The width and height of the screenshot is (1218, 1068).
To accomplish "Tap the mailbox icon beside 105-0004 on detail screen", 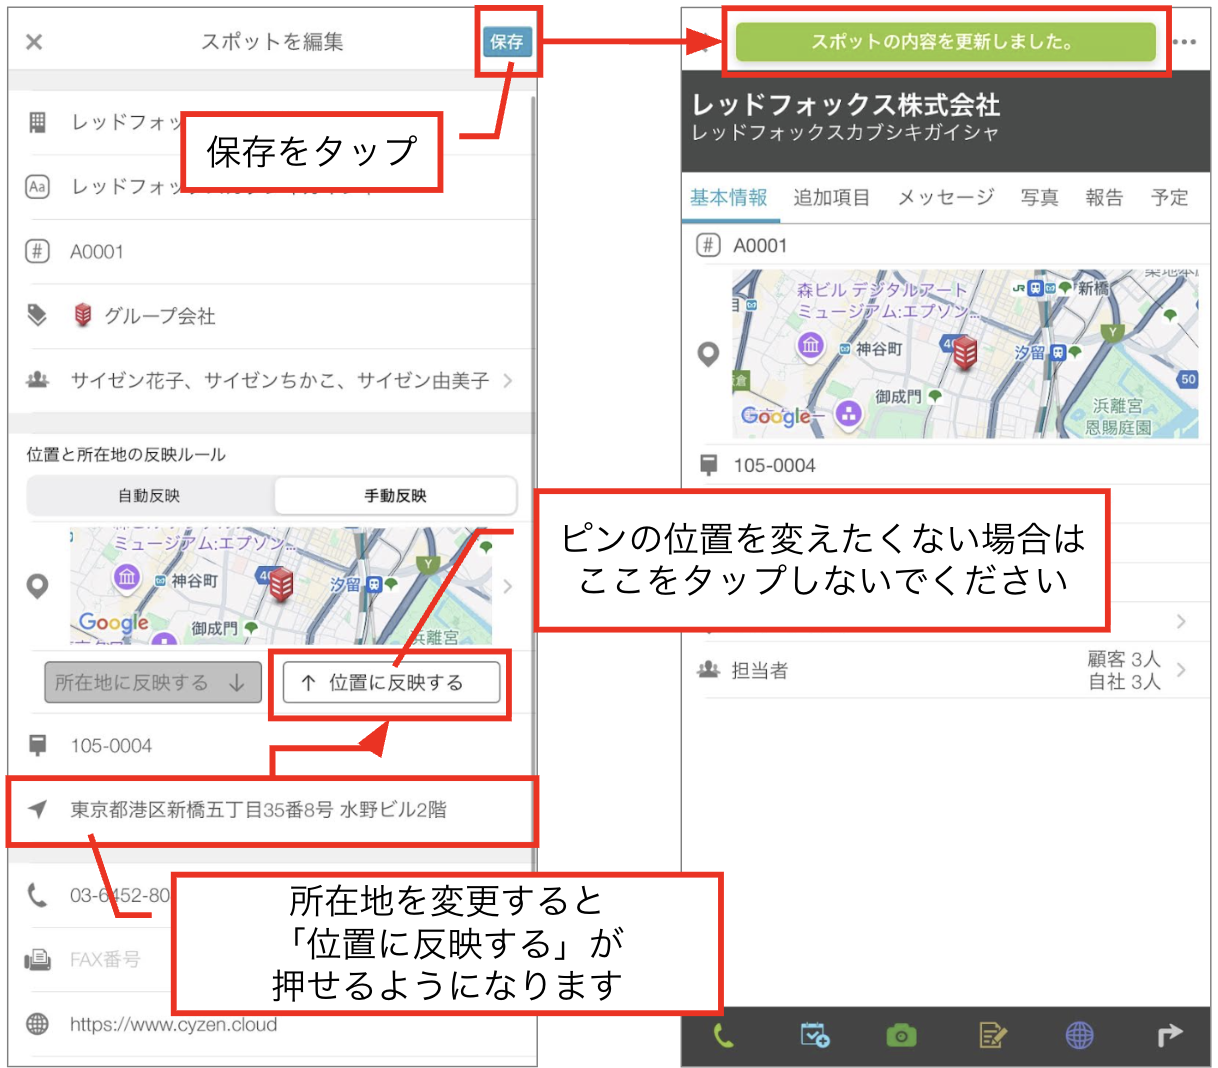I will pyautogui.click(x=709, y=465).
